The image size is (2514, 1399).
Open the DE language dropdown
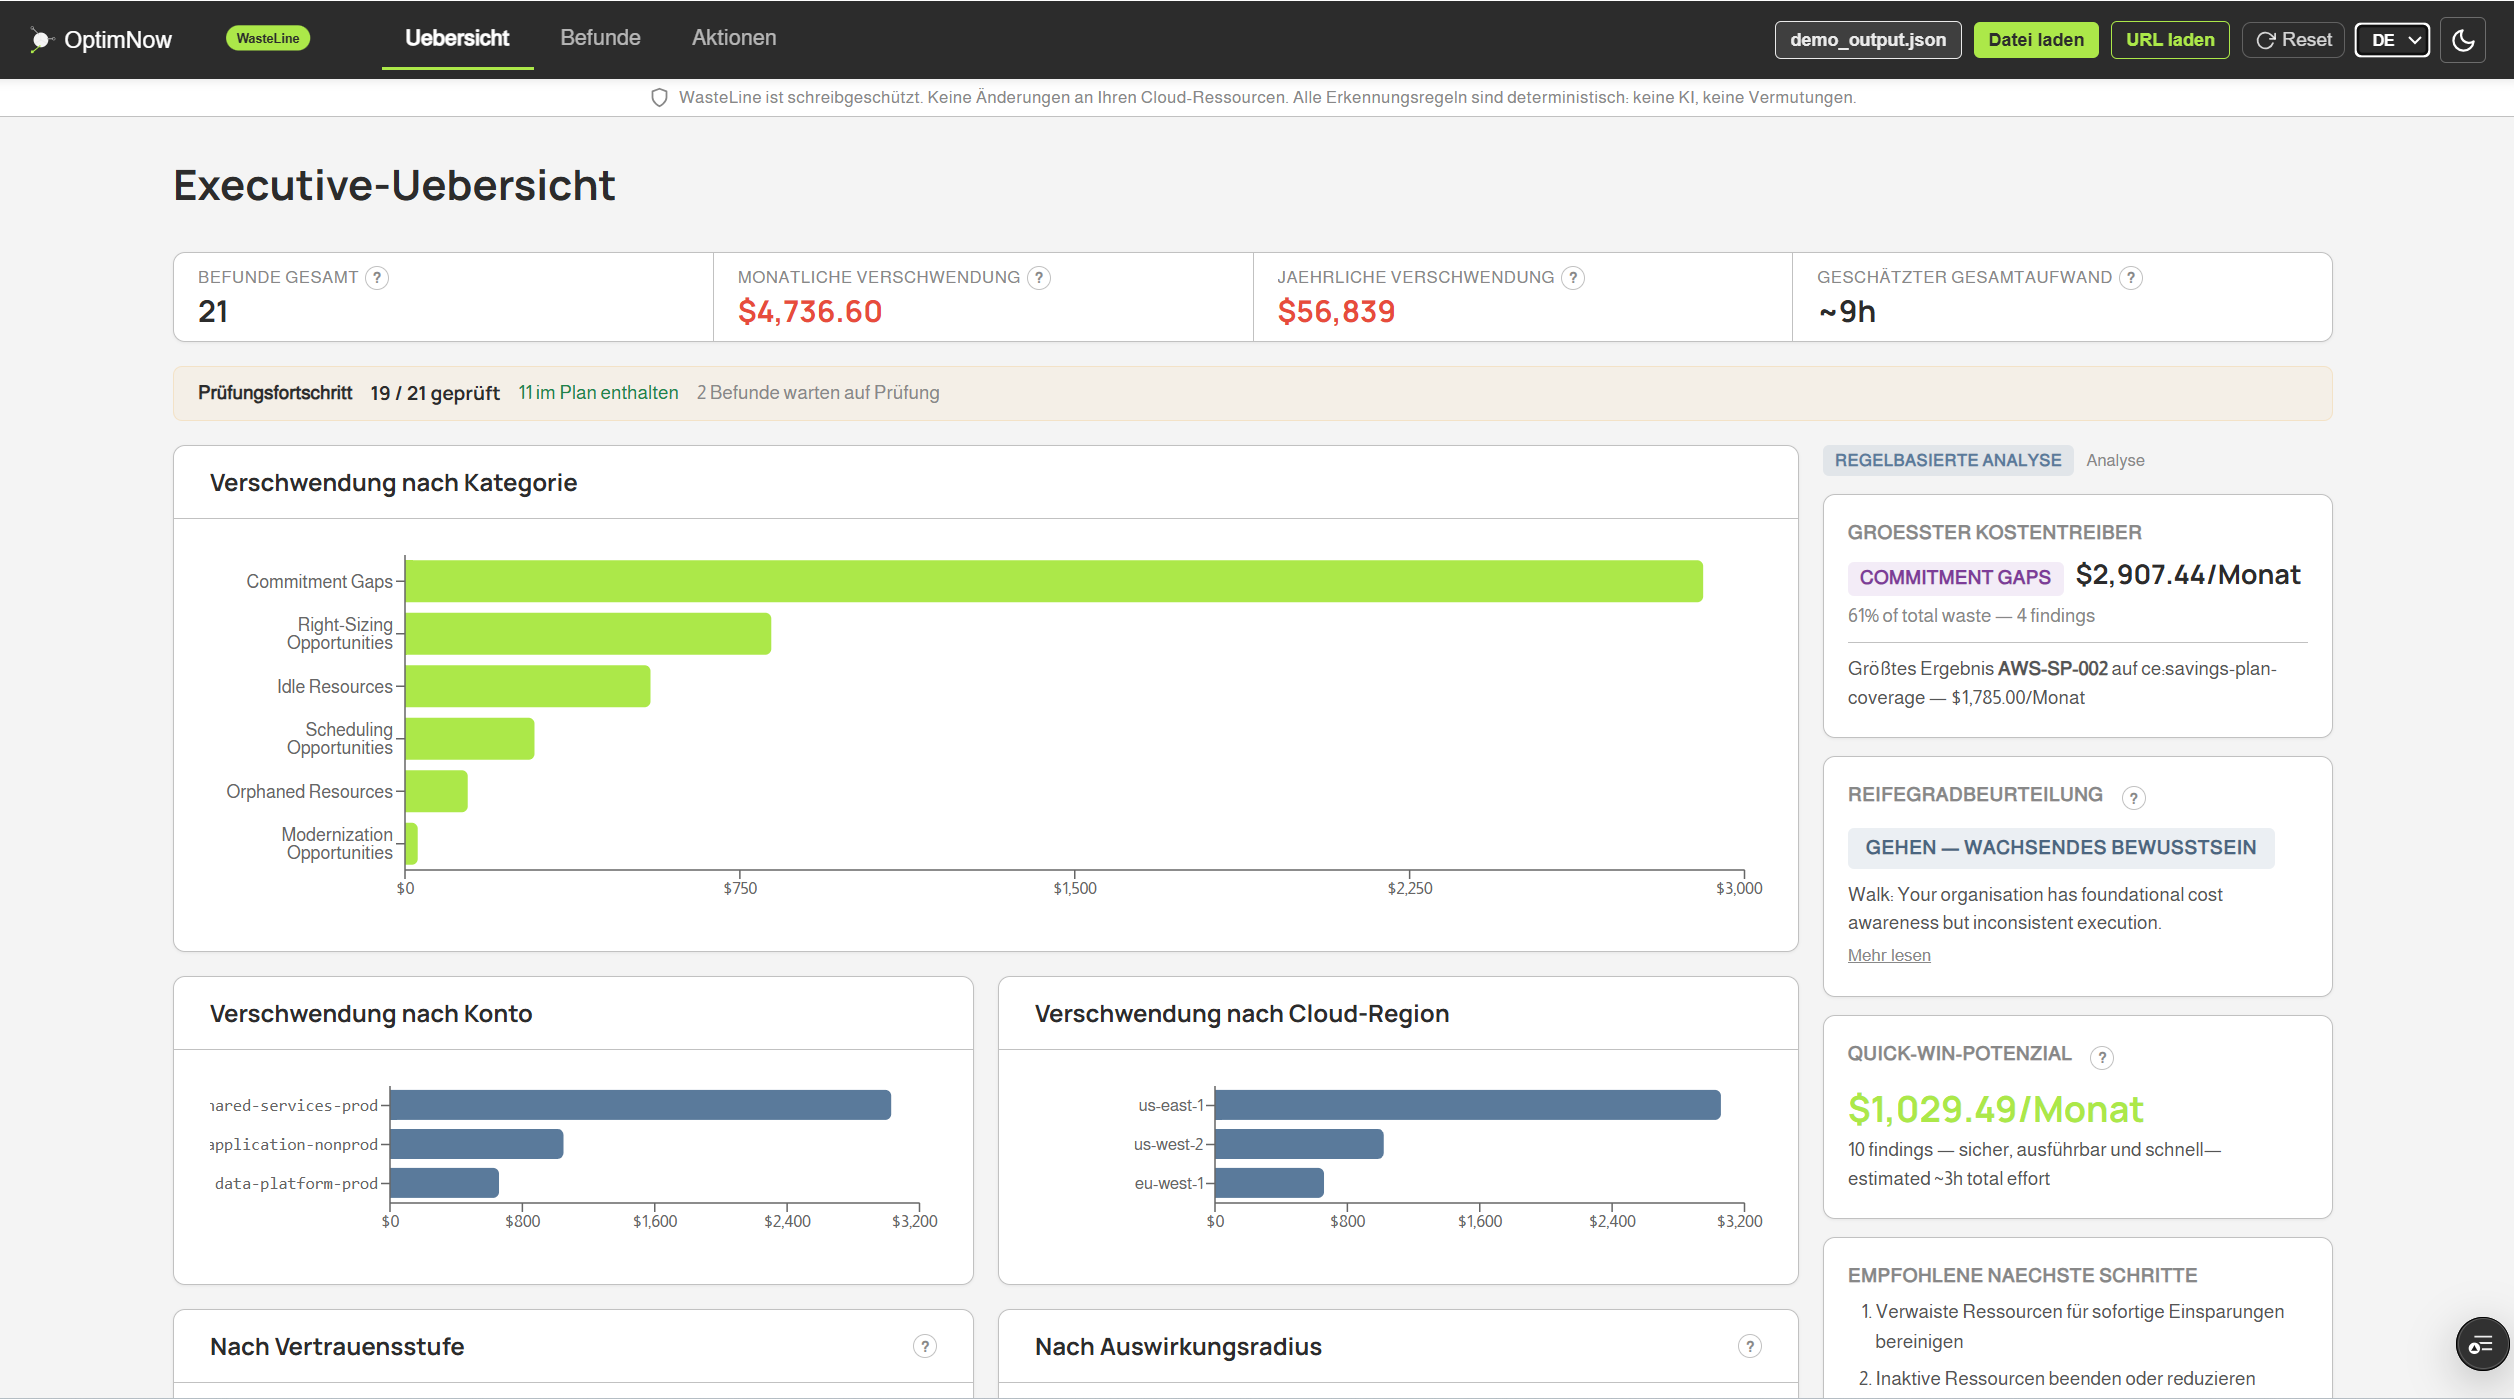point(2392,40)
